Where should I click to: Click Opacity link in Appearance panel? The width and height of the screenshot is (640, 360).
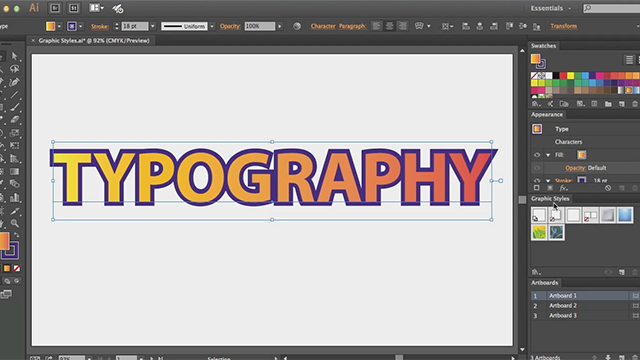click(576, 168)
